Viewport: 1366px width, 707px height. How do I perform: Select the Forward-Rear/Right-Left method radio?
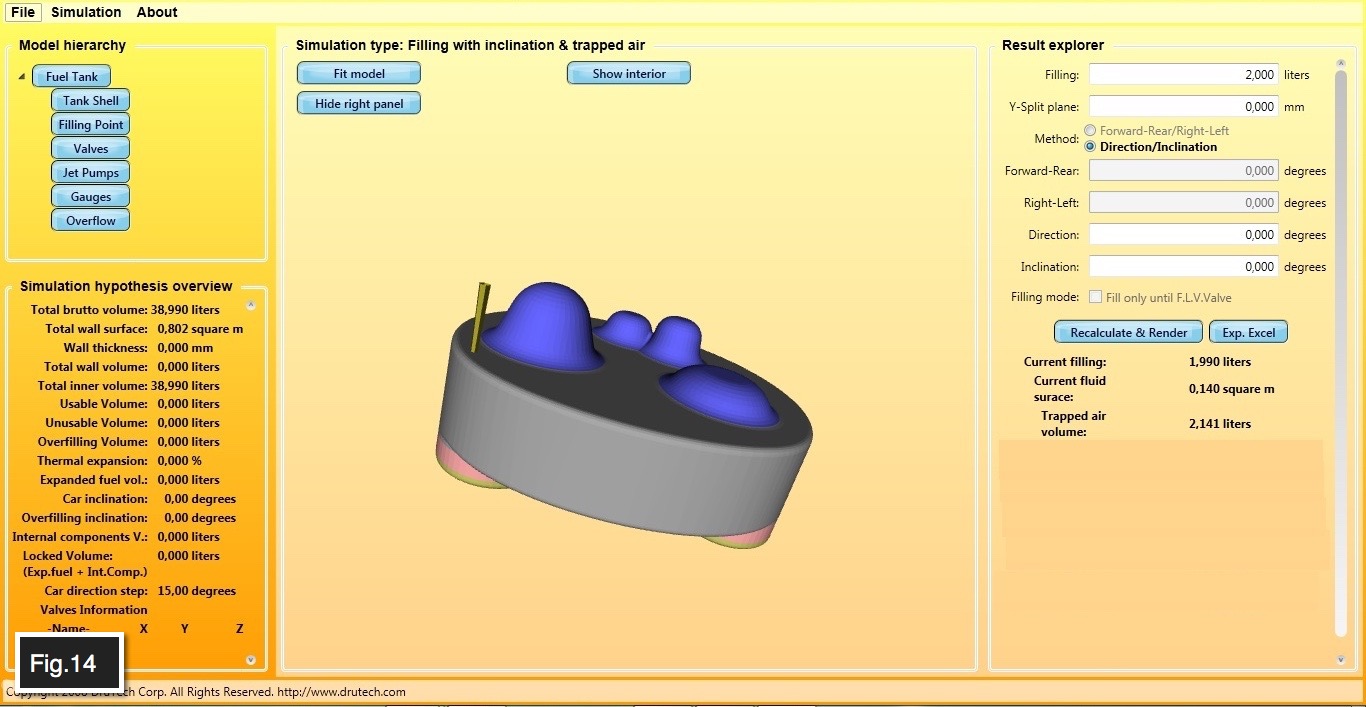1090,131
